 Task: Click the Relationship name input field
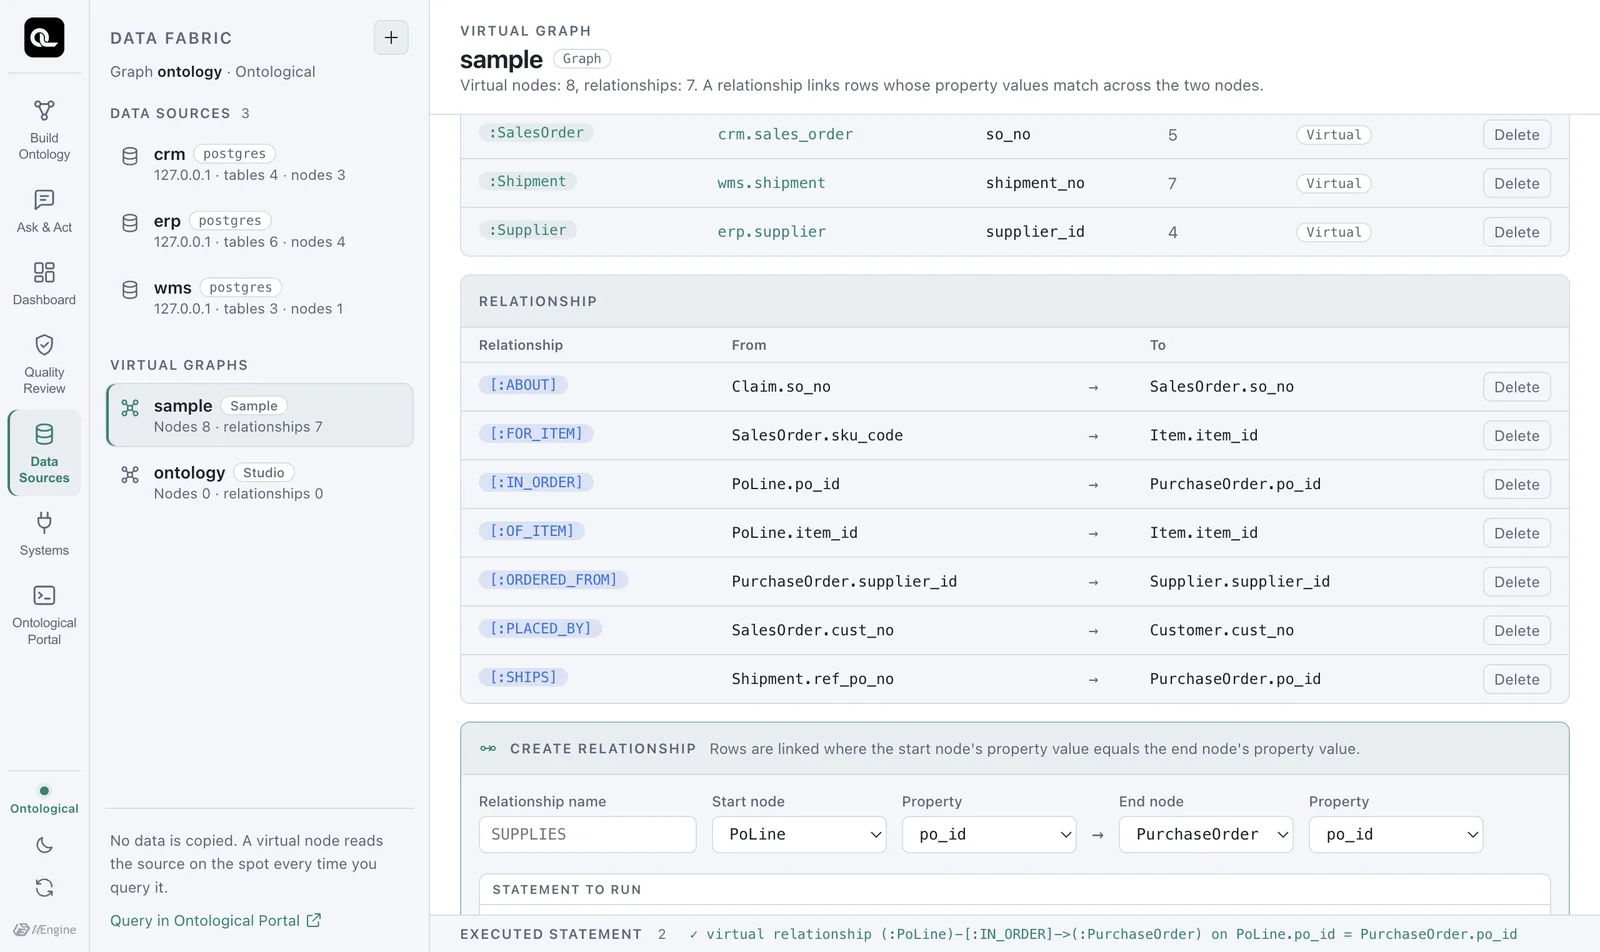click(588, 834)
